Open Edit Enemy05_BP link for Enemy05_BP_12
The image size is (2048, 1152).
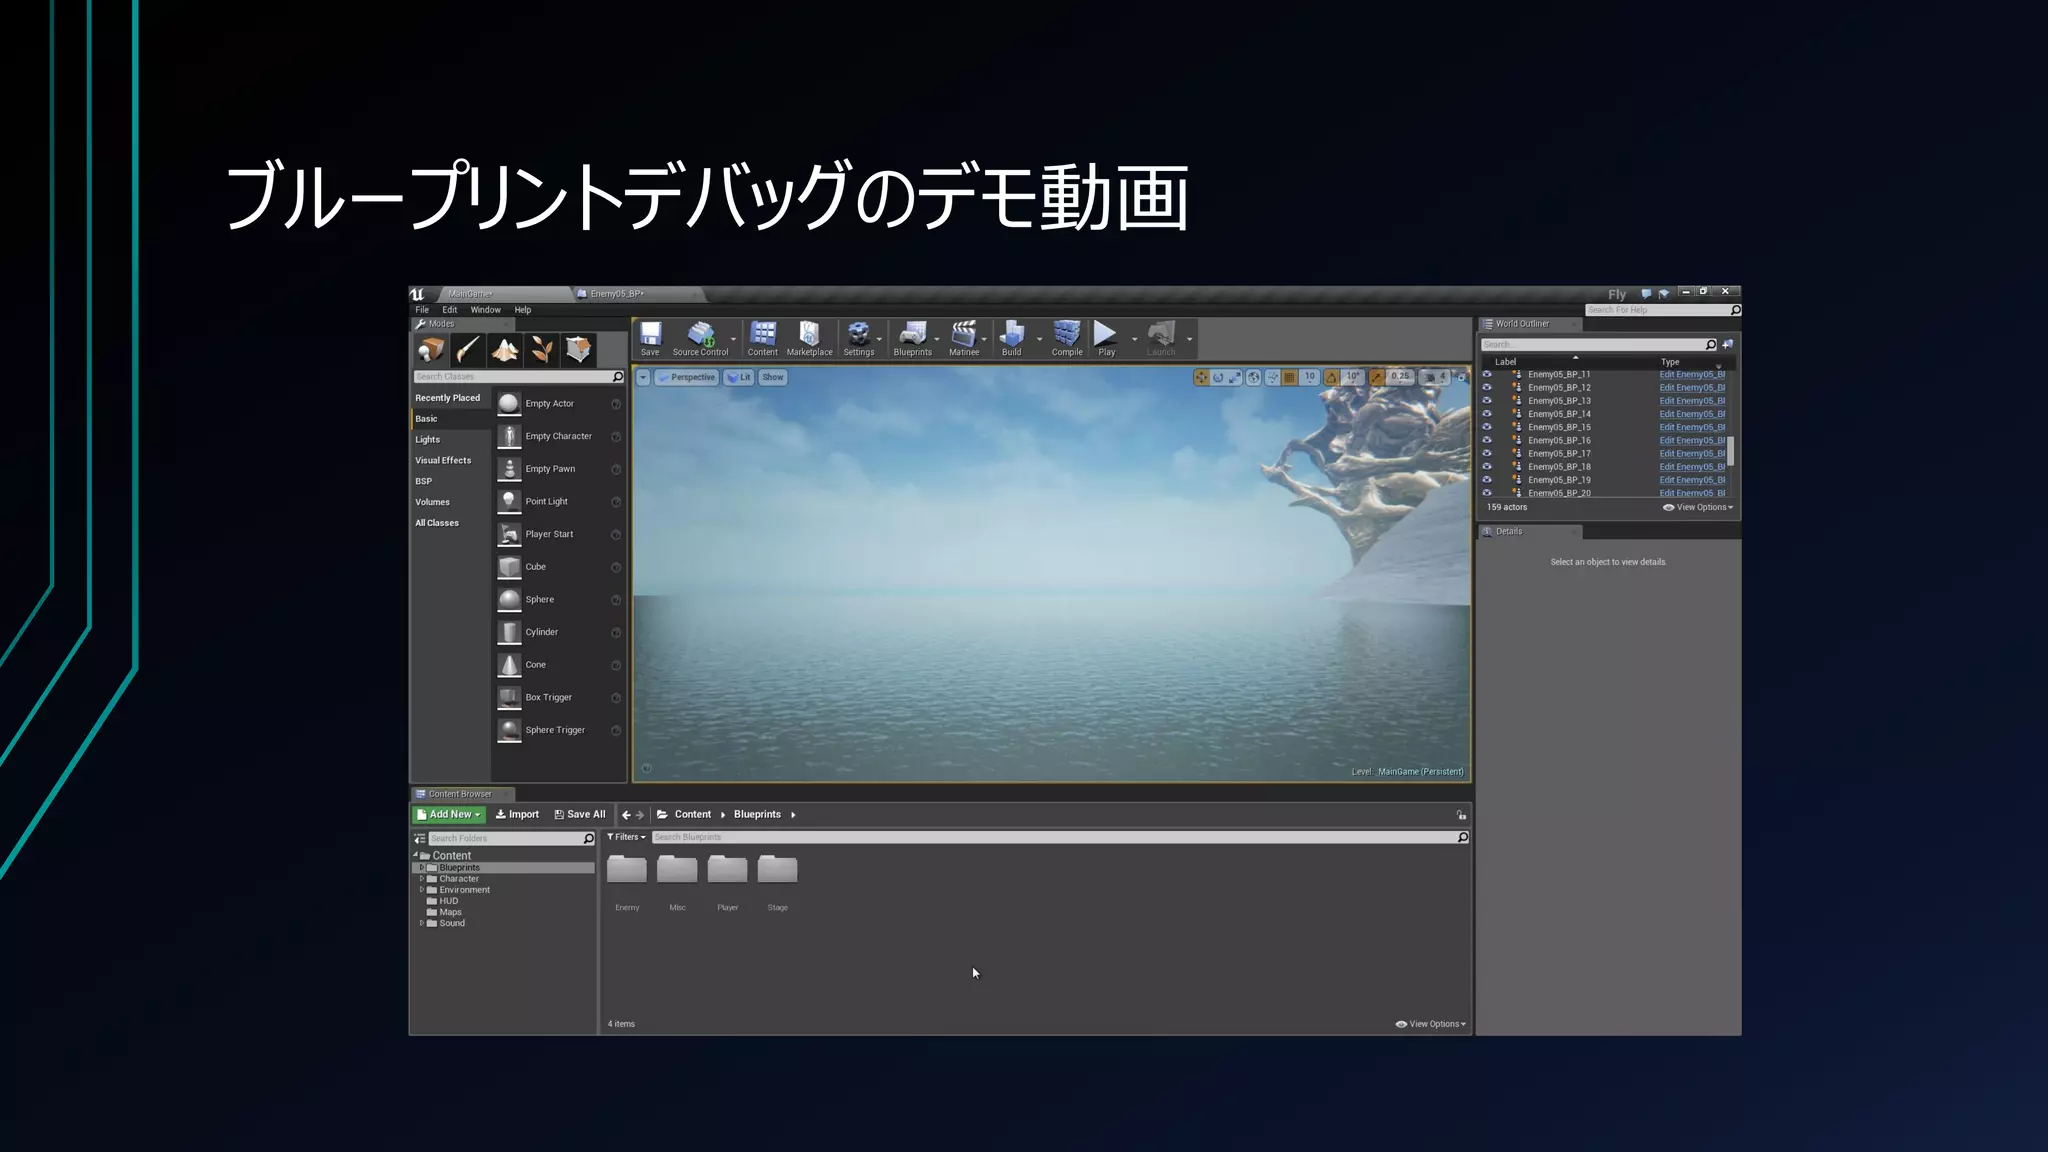(x=1692, y=388)
